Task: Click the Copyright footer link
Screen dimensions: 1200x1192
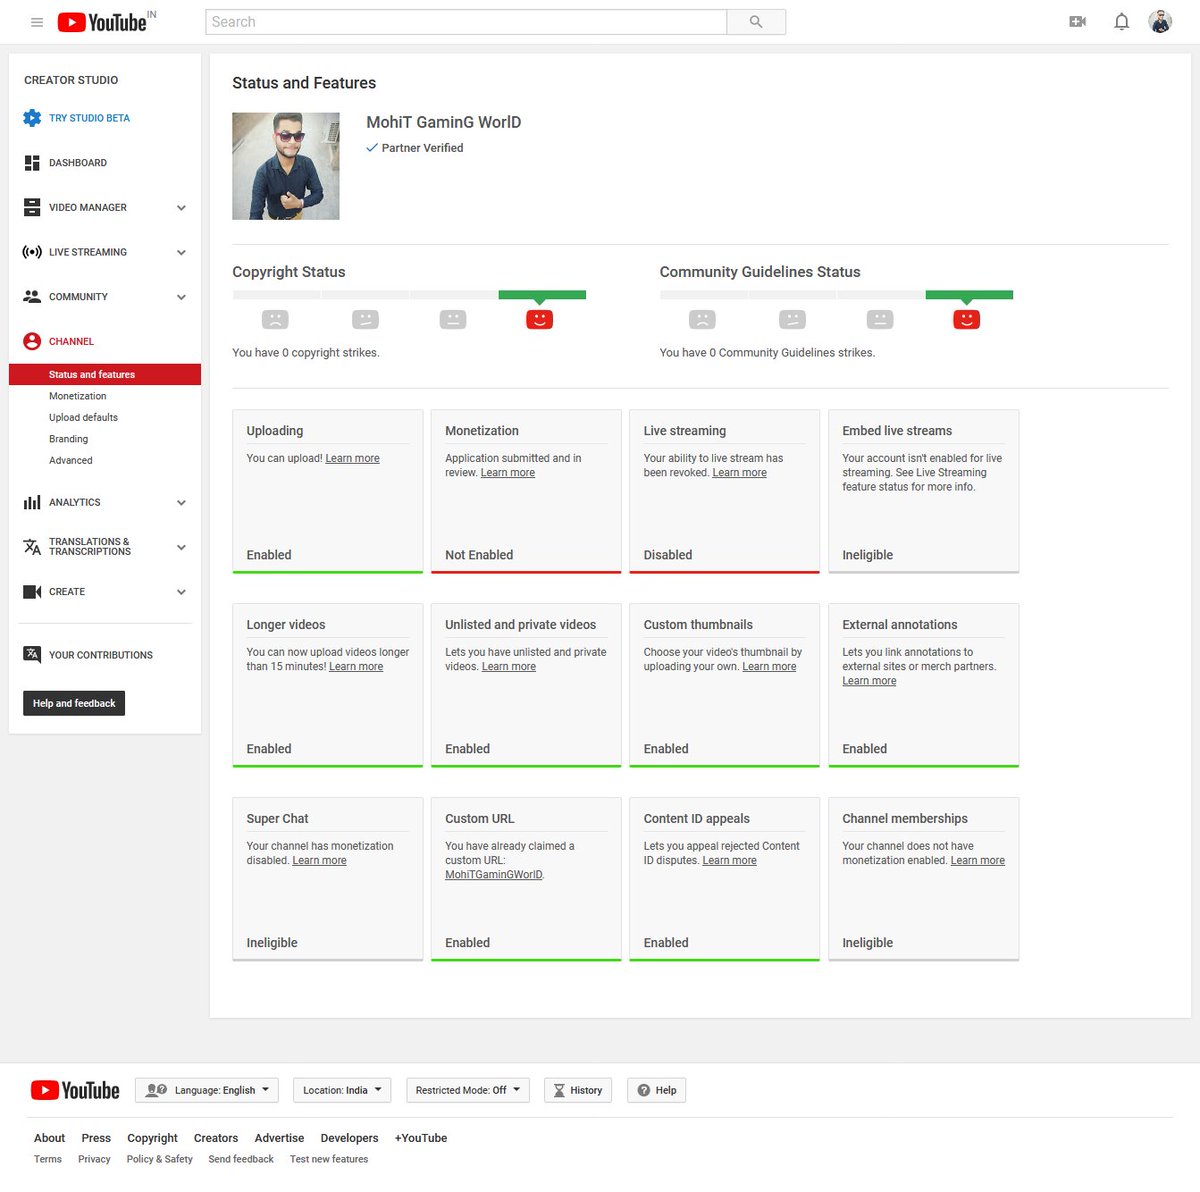Action: click(x=152, y=1138)
